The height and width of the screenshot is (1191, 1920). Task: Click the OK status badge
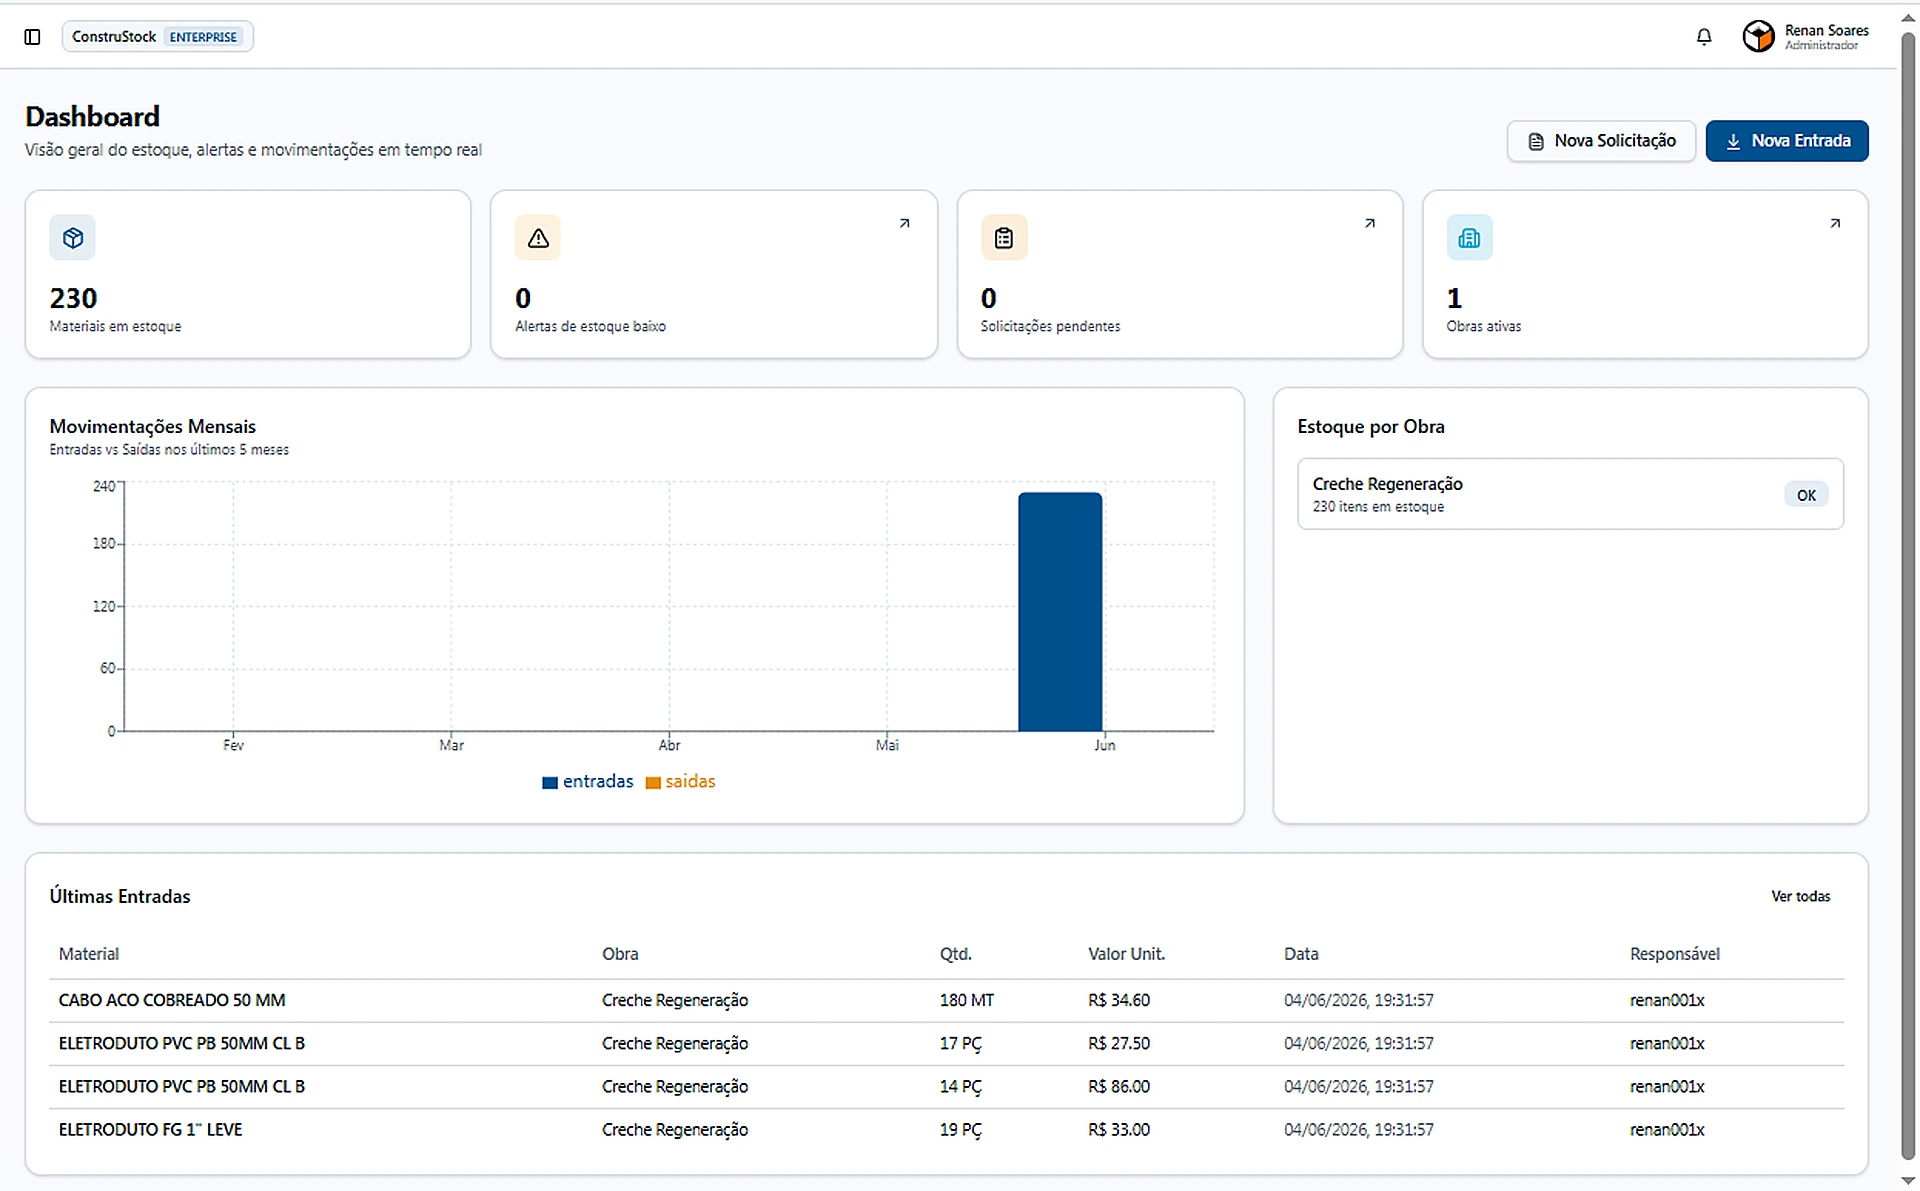coord(1806,495)
